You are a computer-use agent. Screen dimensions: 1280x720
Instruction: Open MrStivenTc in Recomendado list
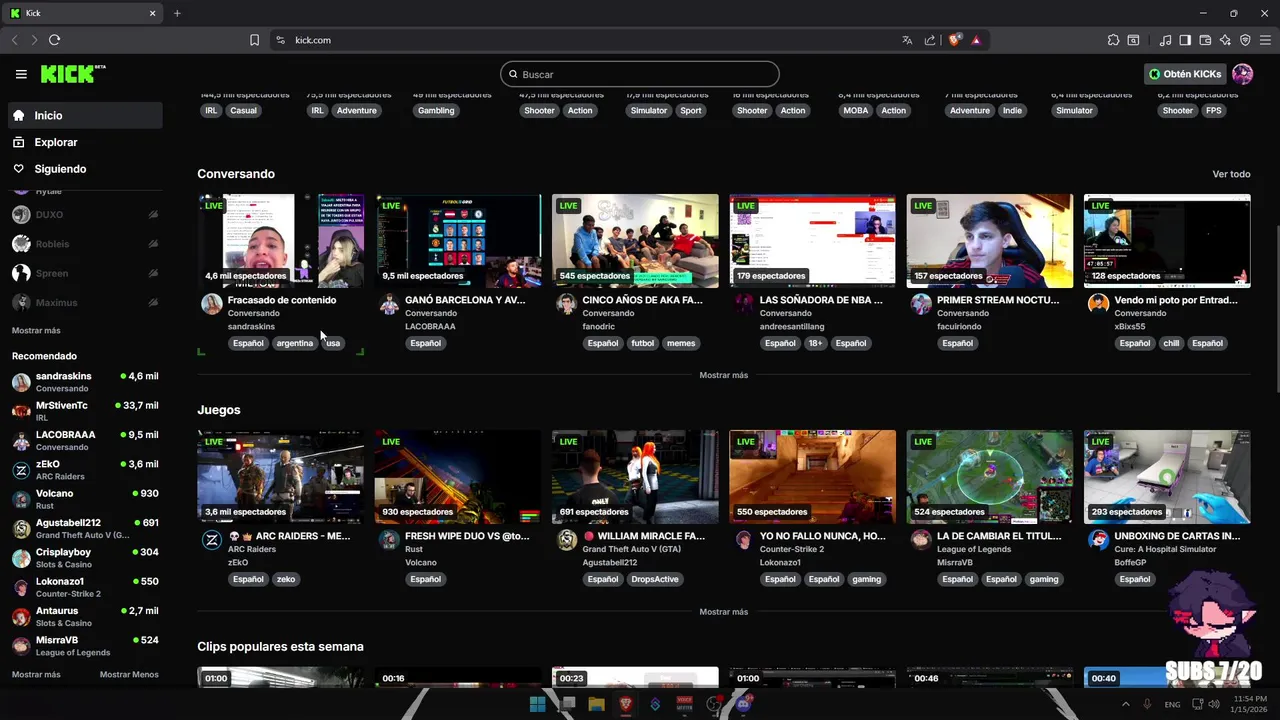85,410
